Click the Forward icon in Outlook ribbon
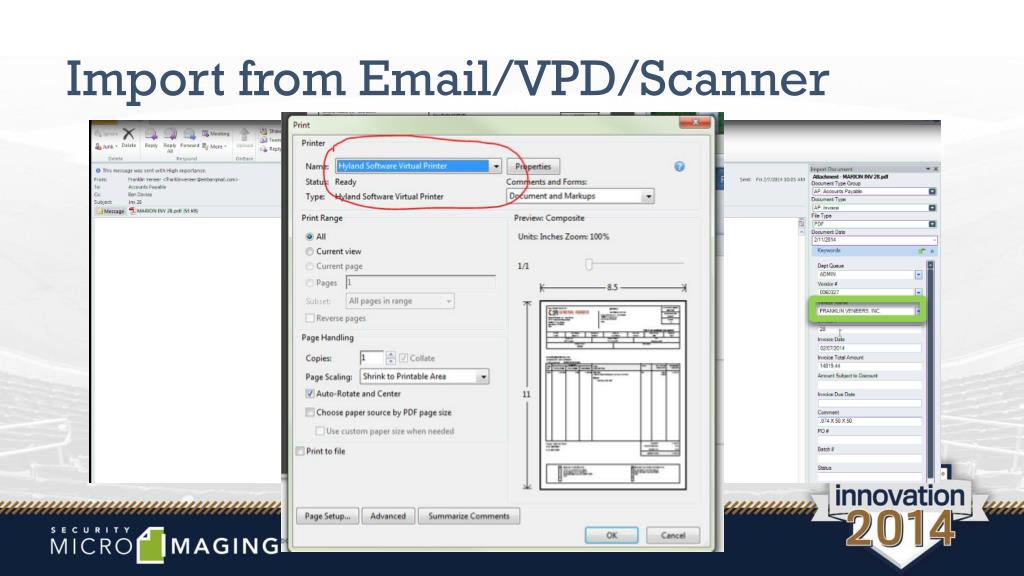The image size is (1024, 576). pos(189,138)
